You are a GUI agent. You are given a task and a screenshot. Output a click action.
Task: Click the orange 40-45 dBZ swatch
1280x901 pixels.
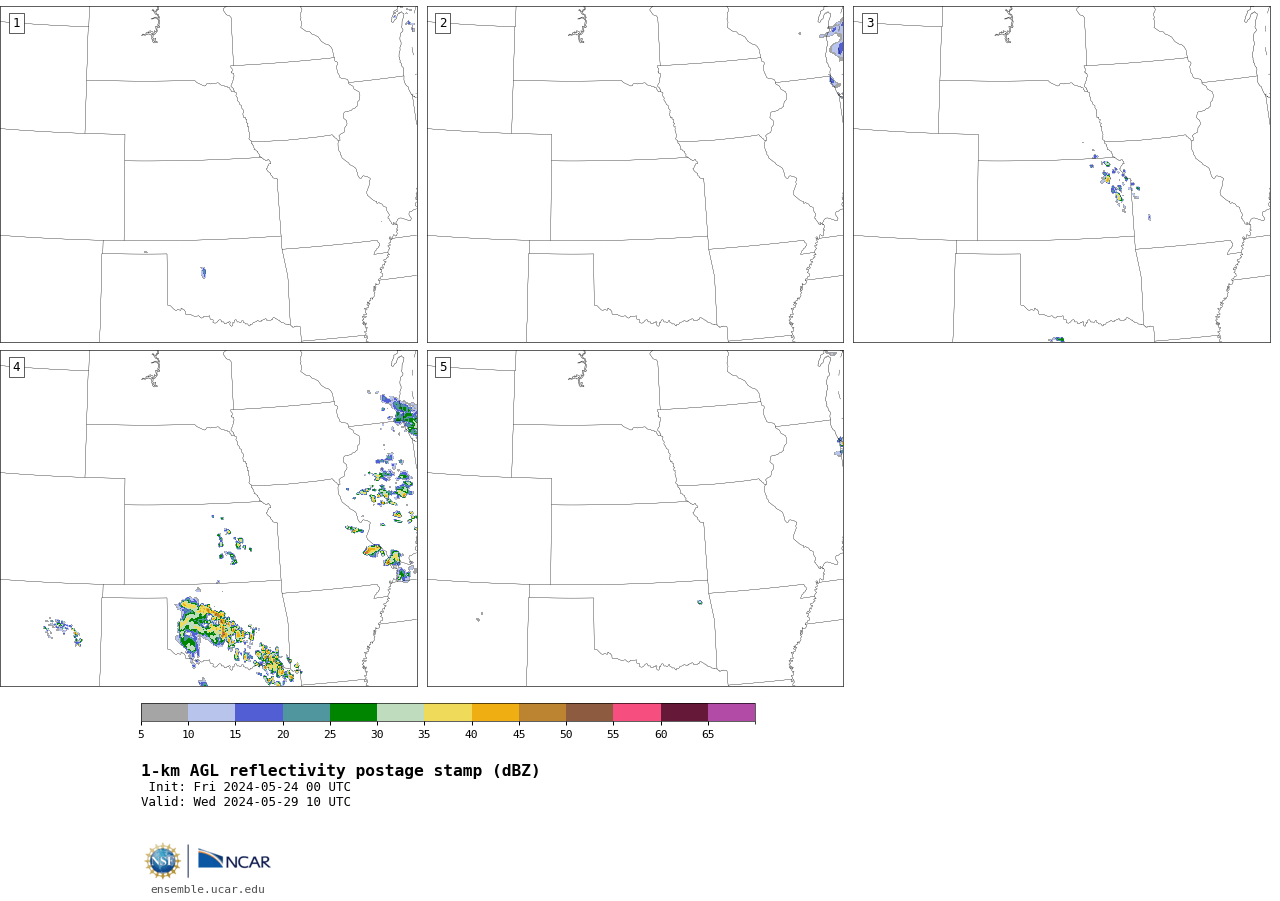(x=495, y=713)
